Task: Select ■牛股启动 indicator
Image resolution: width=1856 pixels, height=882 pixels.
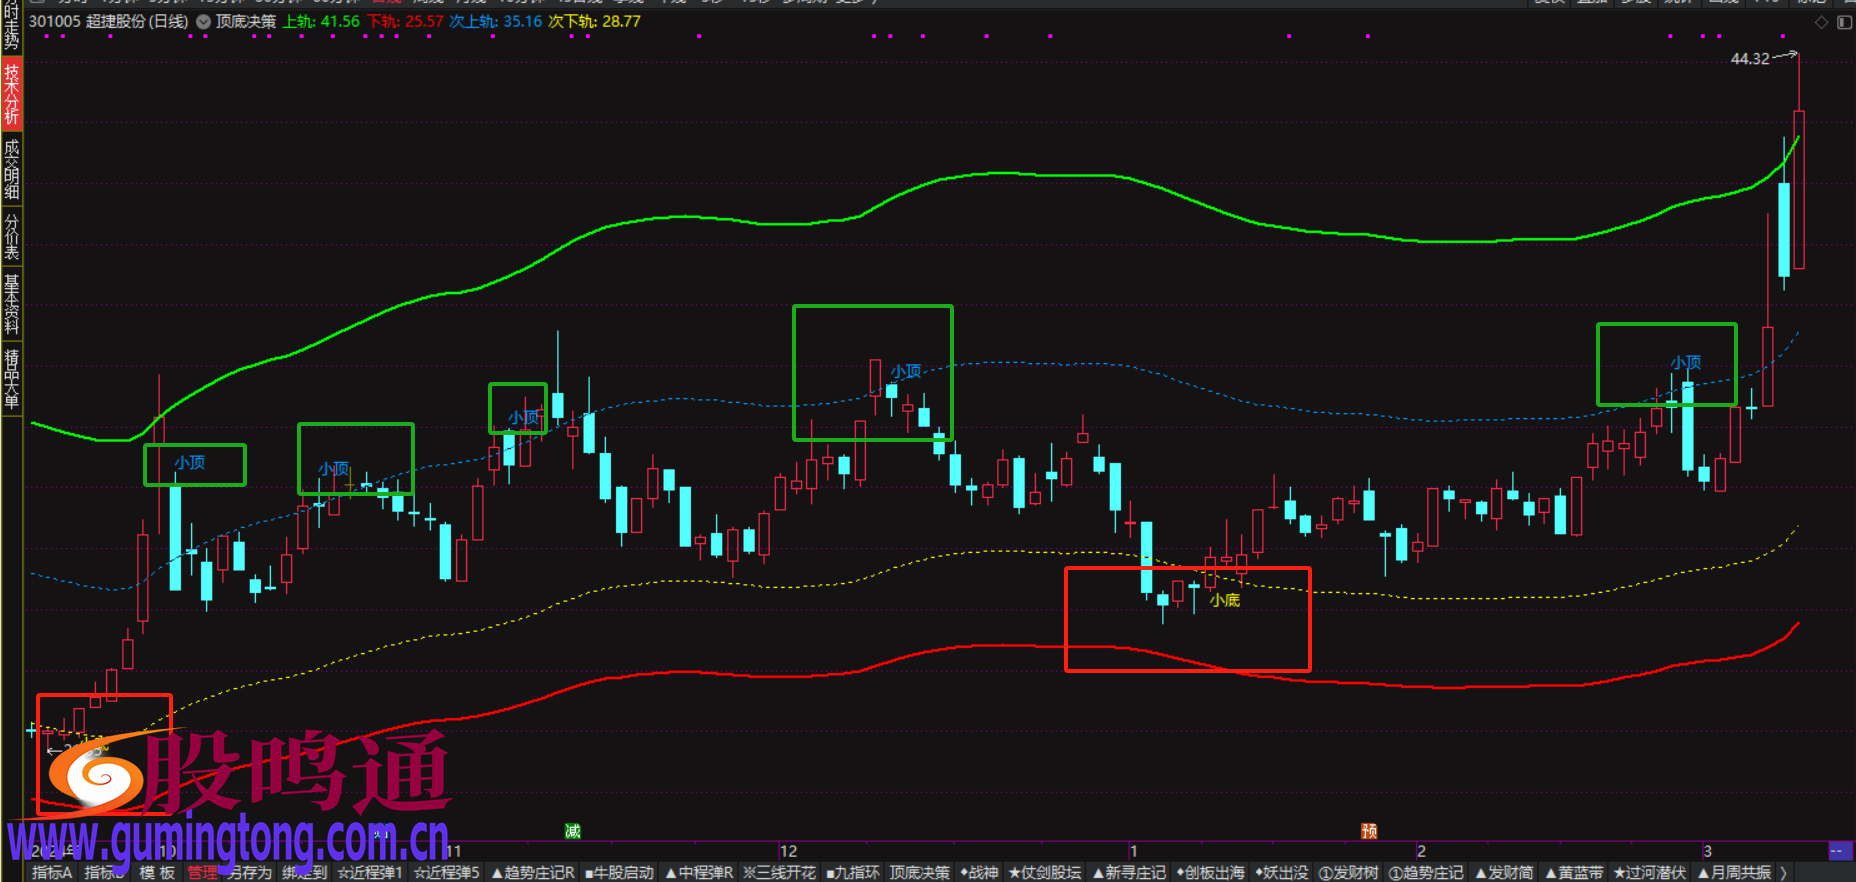Action: tap(619, 873)
